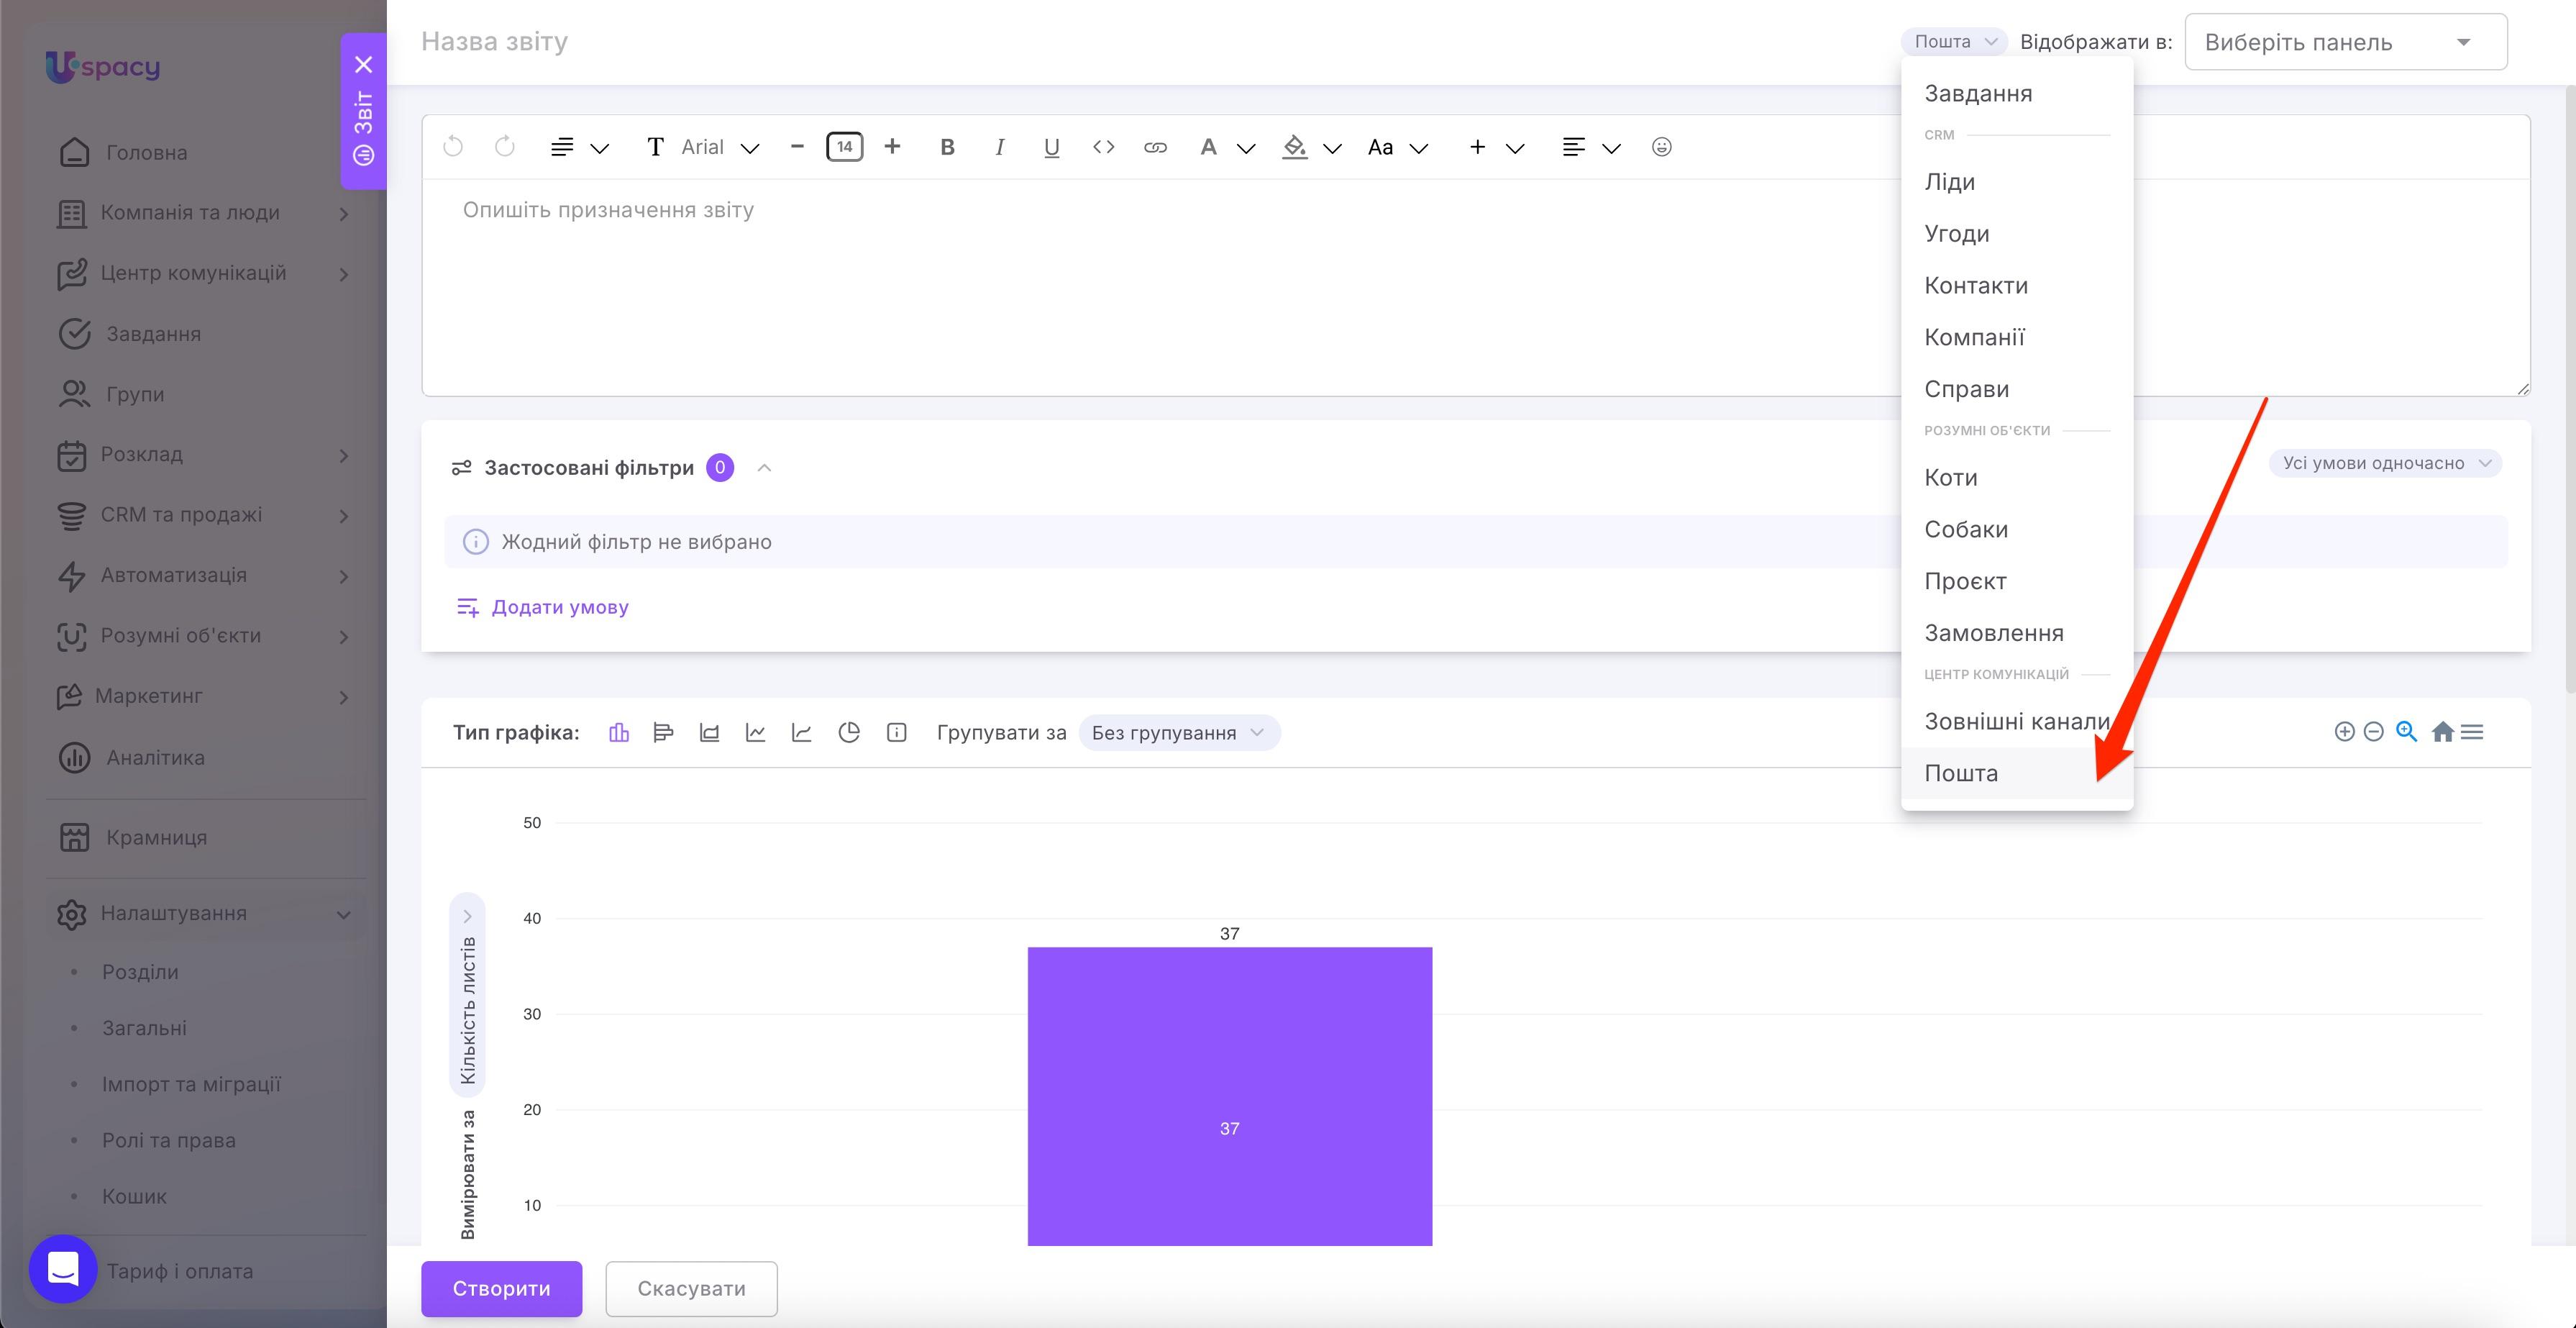2576x1328 pixels.
Task: Click the chart zoom-in plus icon
Action: (2344, 732)
